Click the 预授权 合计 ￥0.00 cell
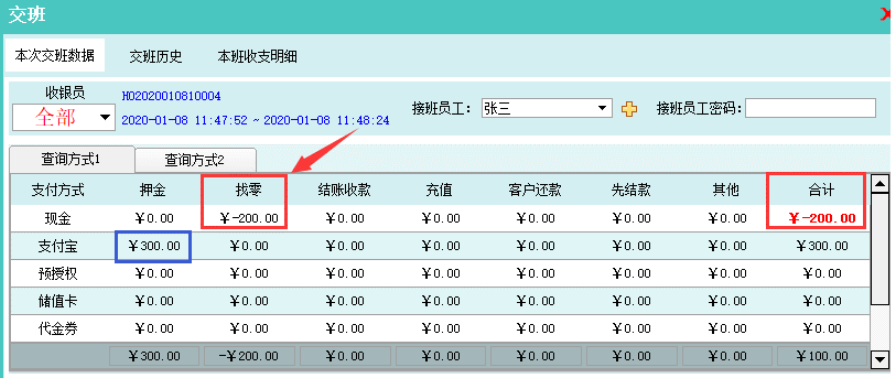 pyautogui.click(x=822, y=274)
